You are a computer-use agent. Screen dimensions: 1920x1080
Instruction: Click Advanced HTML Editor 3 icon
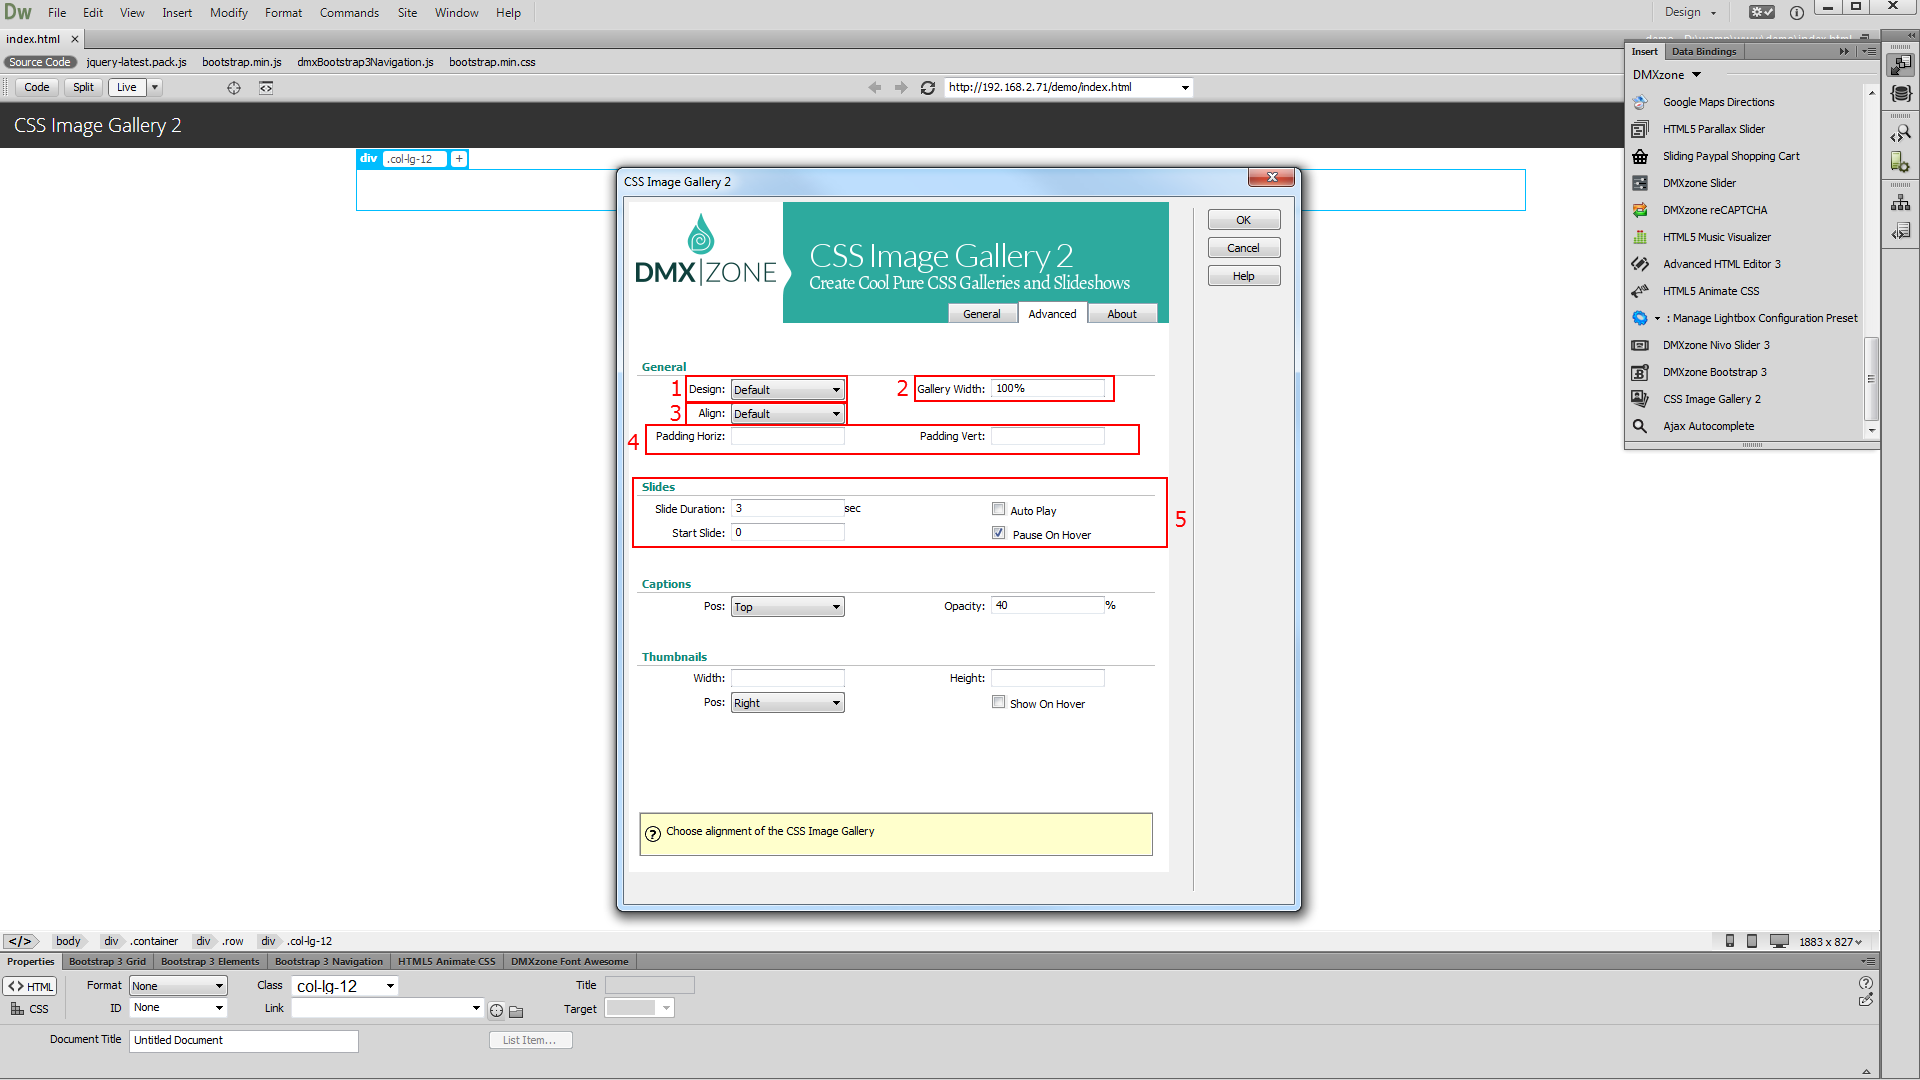tap(1640, 264)
